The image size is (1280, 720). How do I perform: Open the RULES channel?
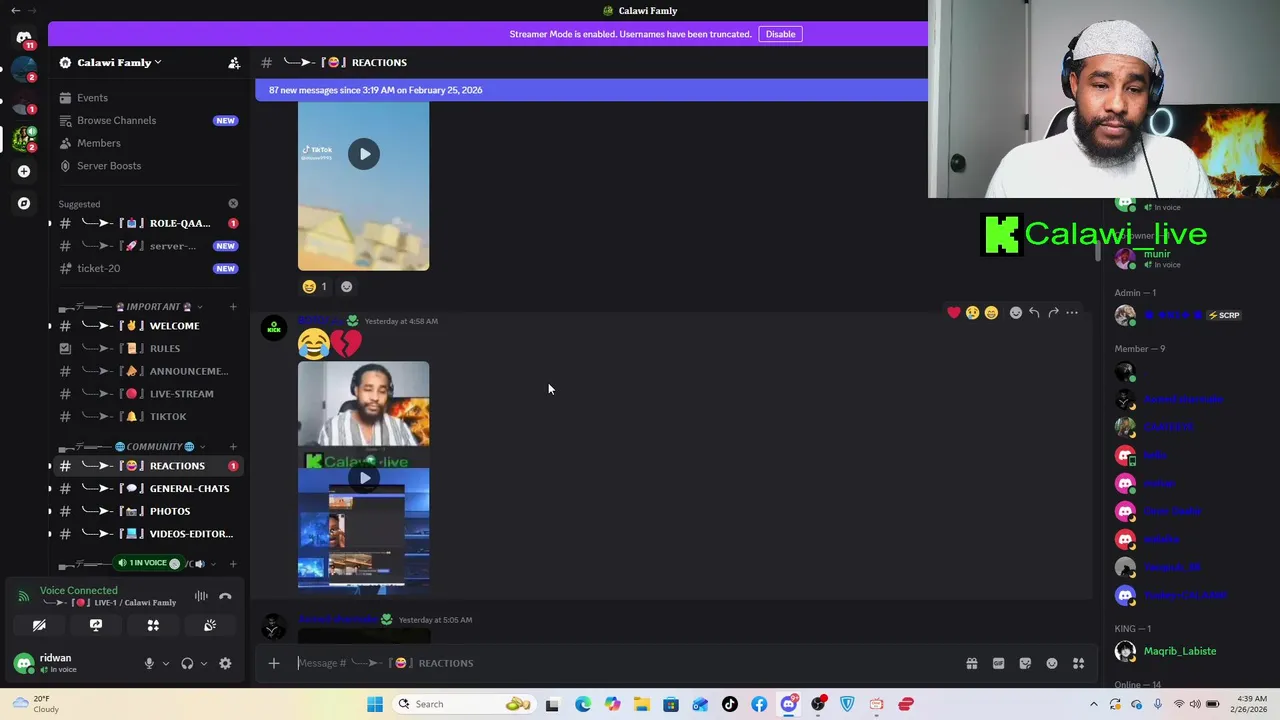pos(150,348)
